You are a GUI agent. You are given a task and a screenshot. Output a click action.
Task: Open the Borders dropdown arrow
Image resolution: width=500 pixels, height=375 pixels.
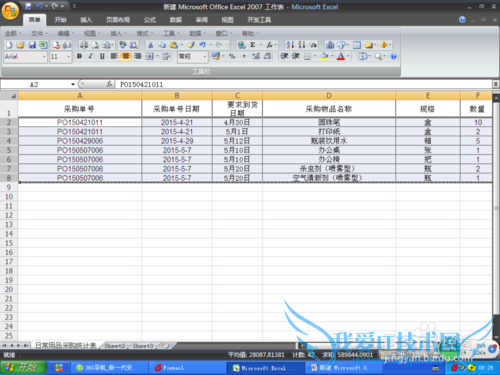point(315,56)
